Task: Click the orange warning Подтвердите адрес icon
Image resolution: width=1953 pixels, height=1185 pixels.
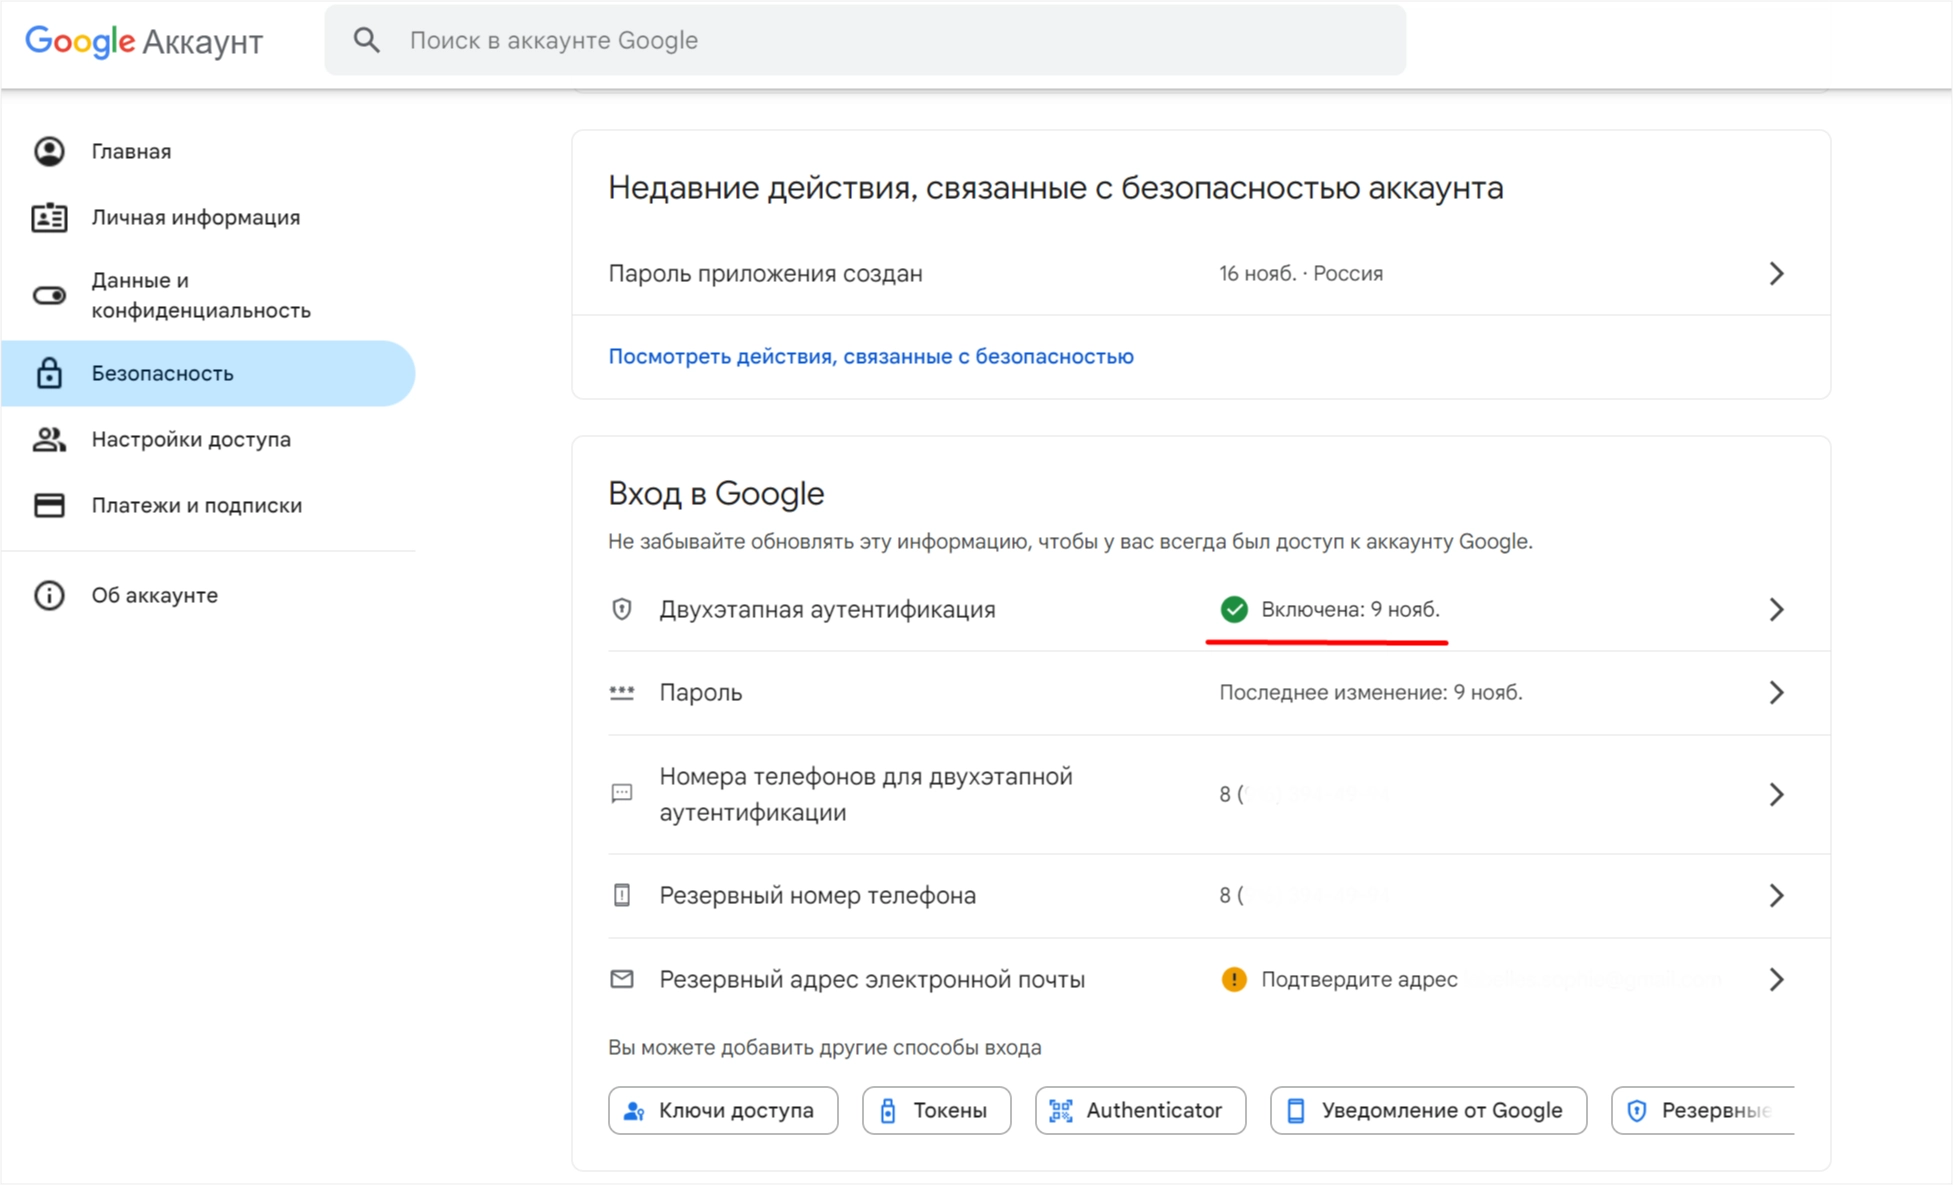Action: pyautogui.click(x=1234, y=979)
